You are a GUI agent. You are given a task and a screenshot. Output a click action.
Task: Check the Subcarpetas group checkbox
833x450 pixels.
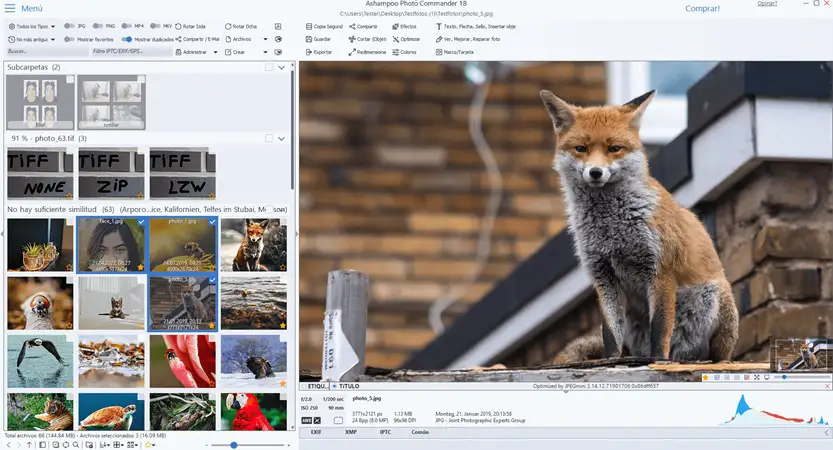coord(269,67)
